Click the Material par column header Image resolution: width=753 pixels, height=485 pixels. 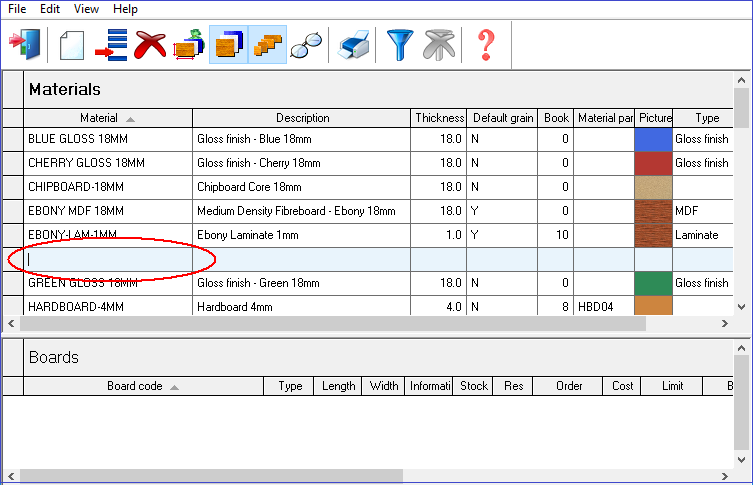coord(604,118)
